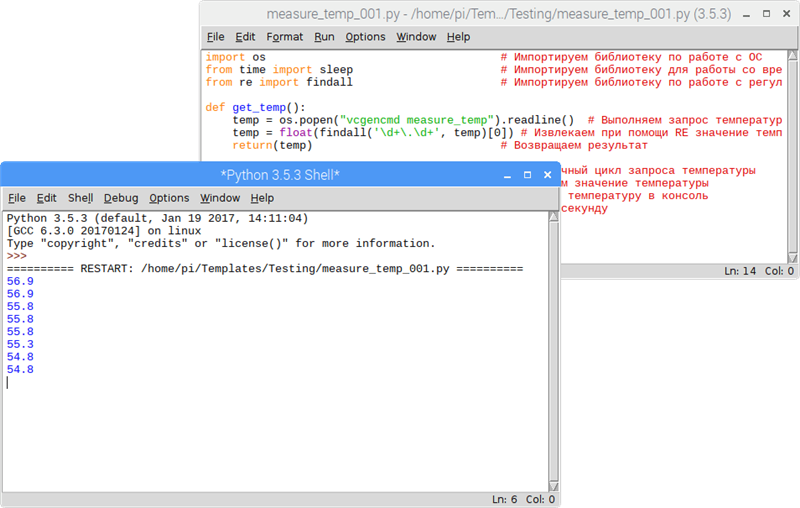
Task: Click the Python Shell's vertical scrollbar
Action: 552,350
